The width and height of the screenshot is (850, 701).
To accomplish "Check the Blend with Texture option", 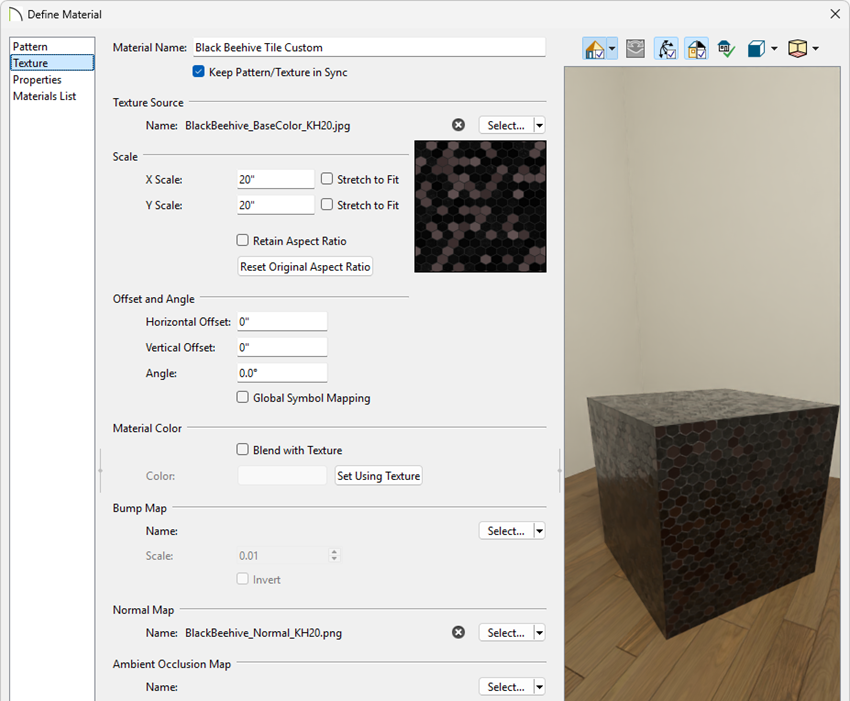I will [242, 450].
